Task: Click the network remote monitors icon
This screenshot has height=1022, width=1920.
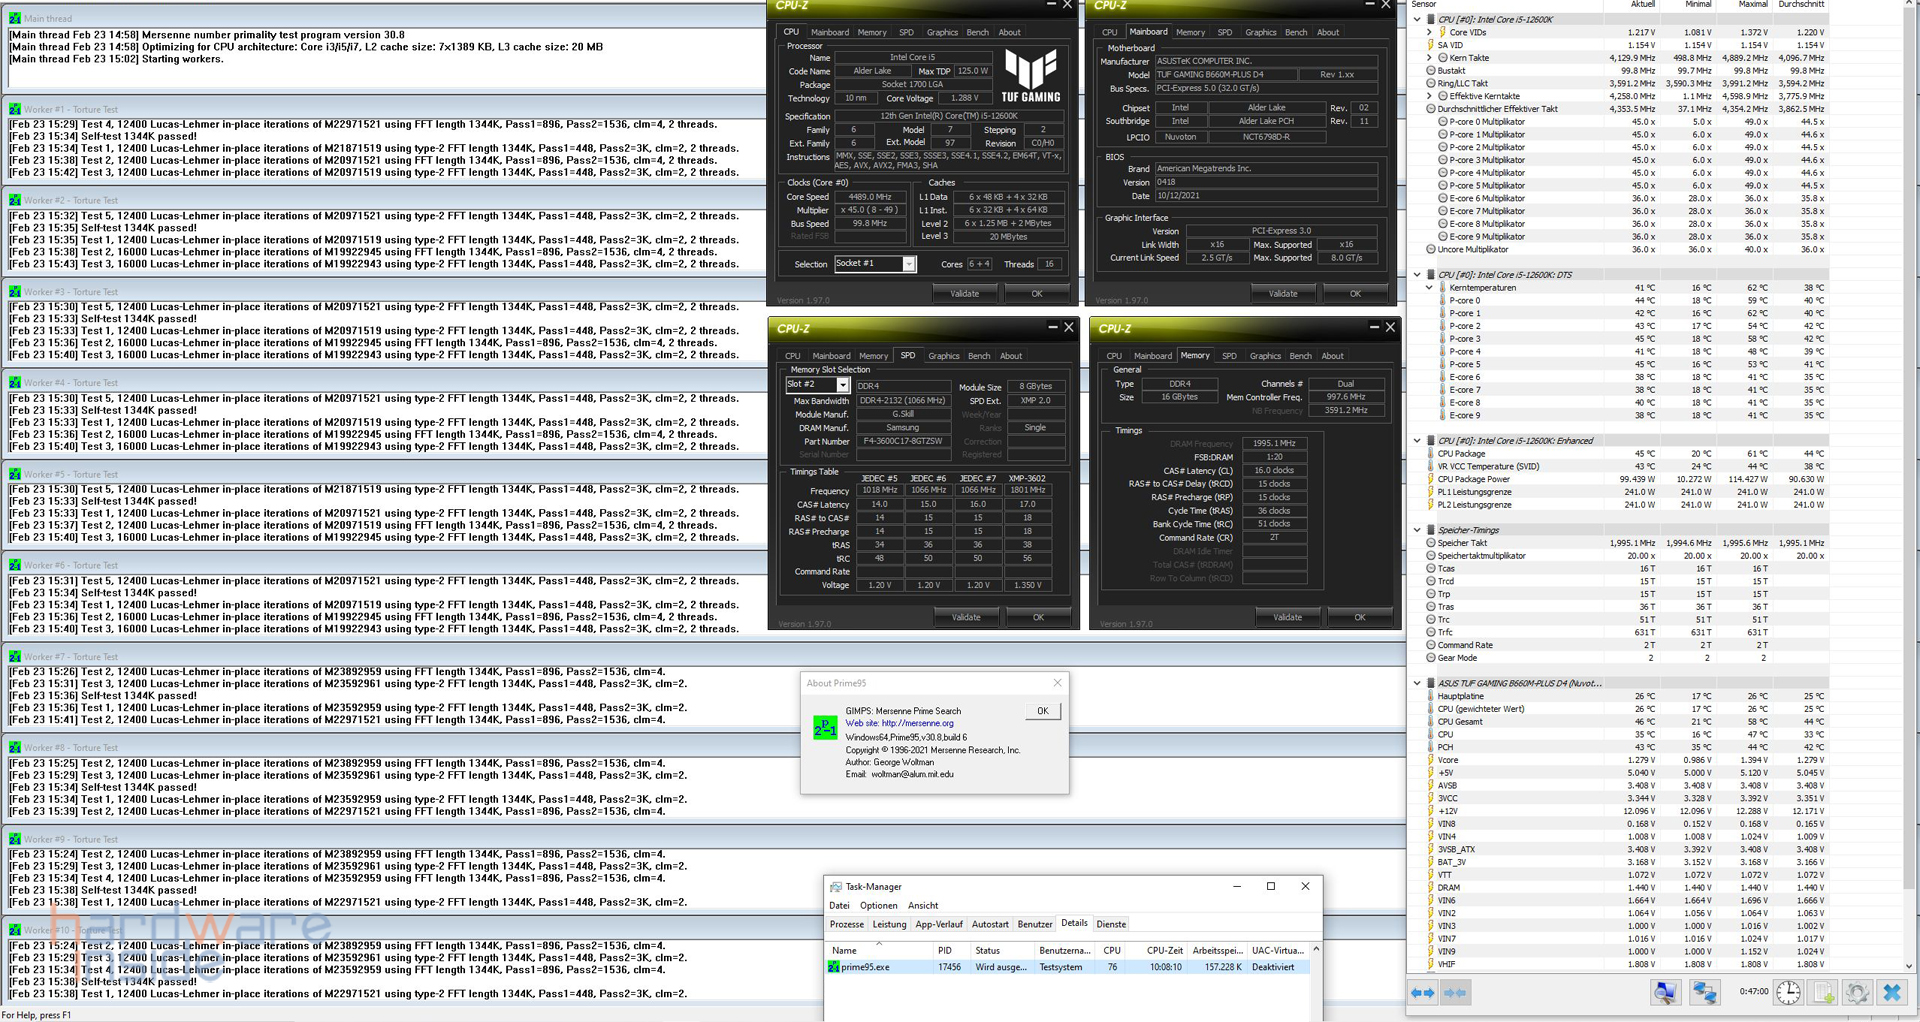Action: 1704,992
